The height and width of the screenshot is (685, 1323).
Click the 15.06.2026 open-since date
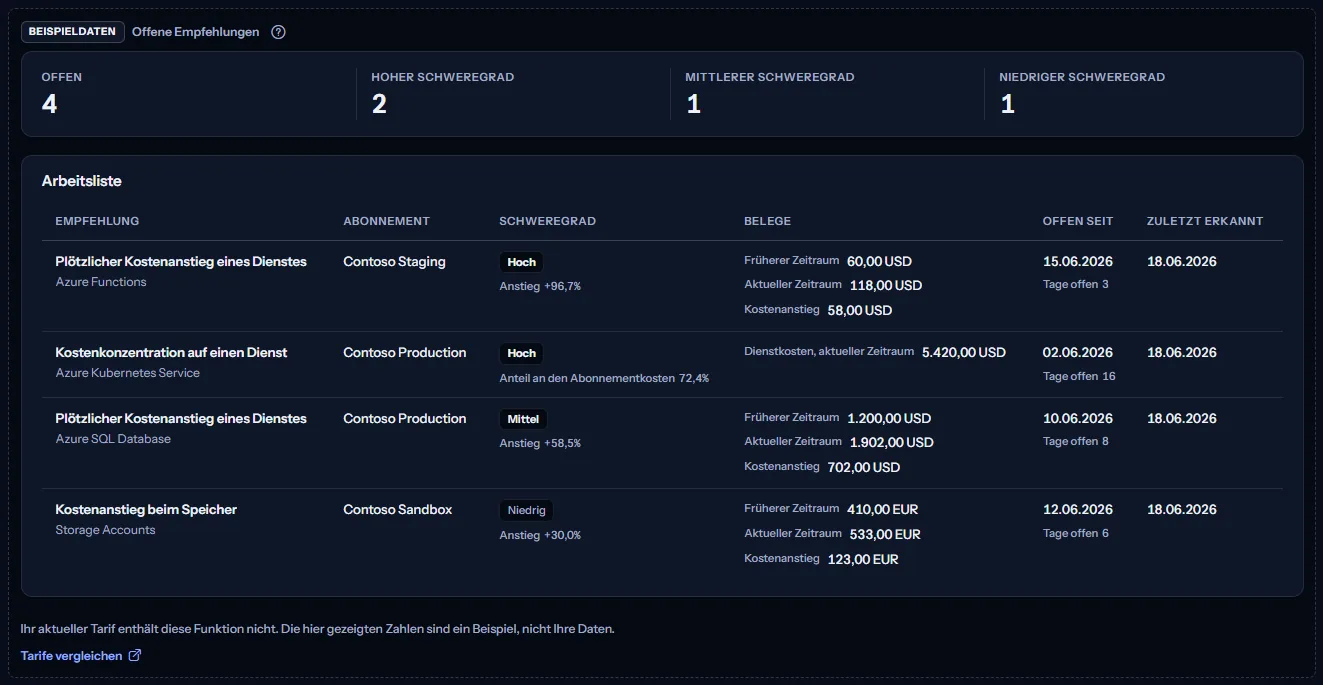pos(1078,261)
